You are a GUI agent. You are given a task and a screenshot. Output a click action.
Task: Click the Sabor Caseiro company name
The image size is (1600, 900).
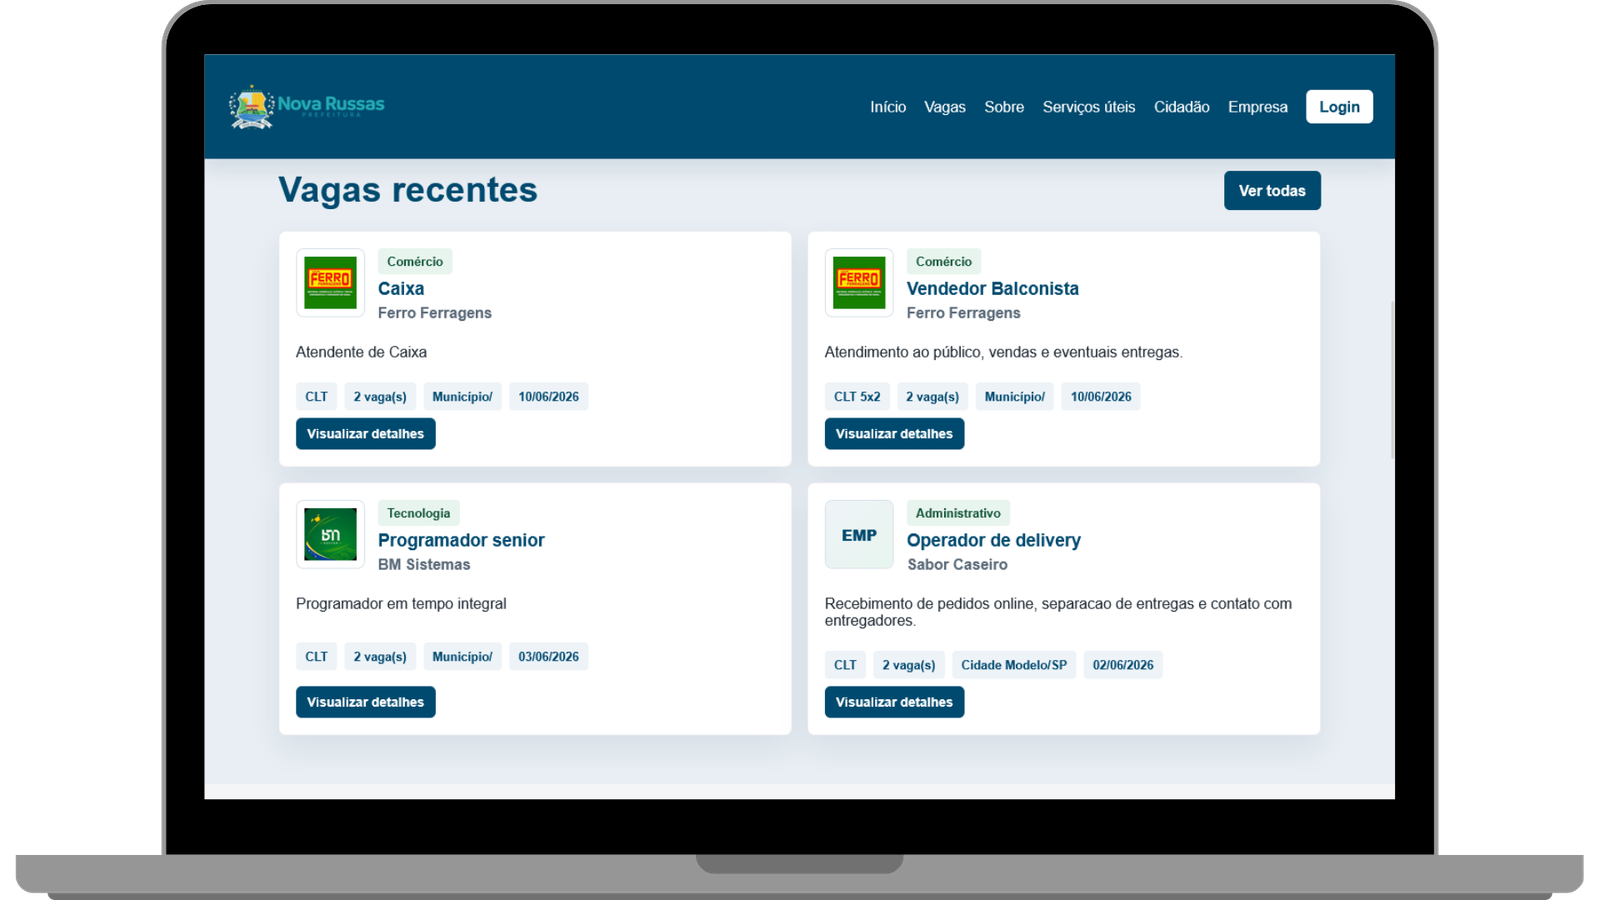tap(957, 565)
